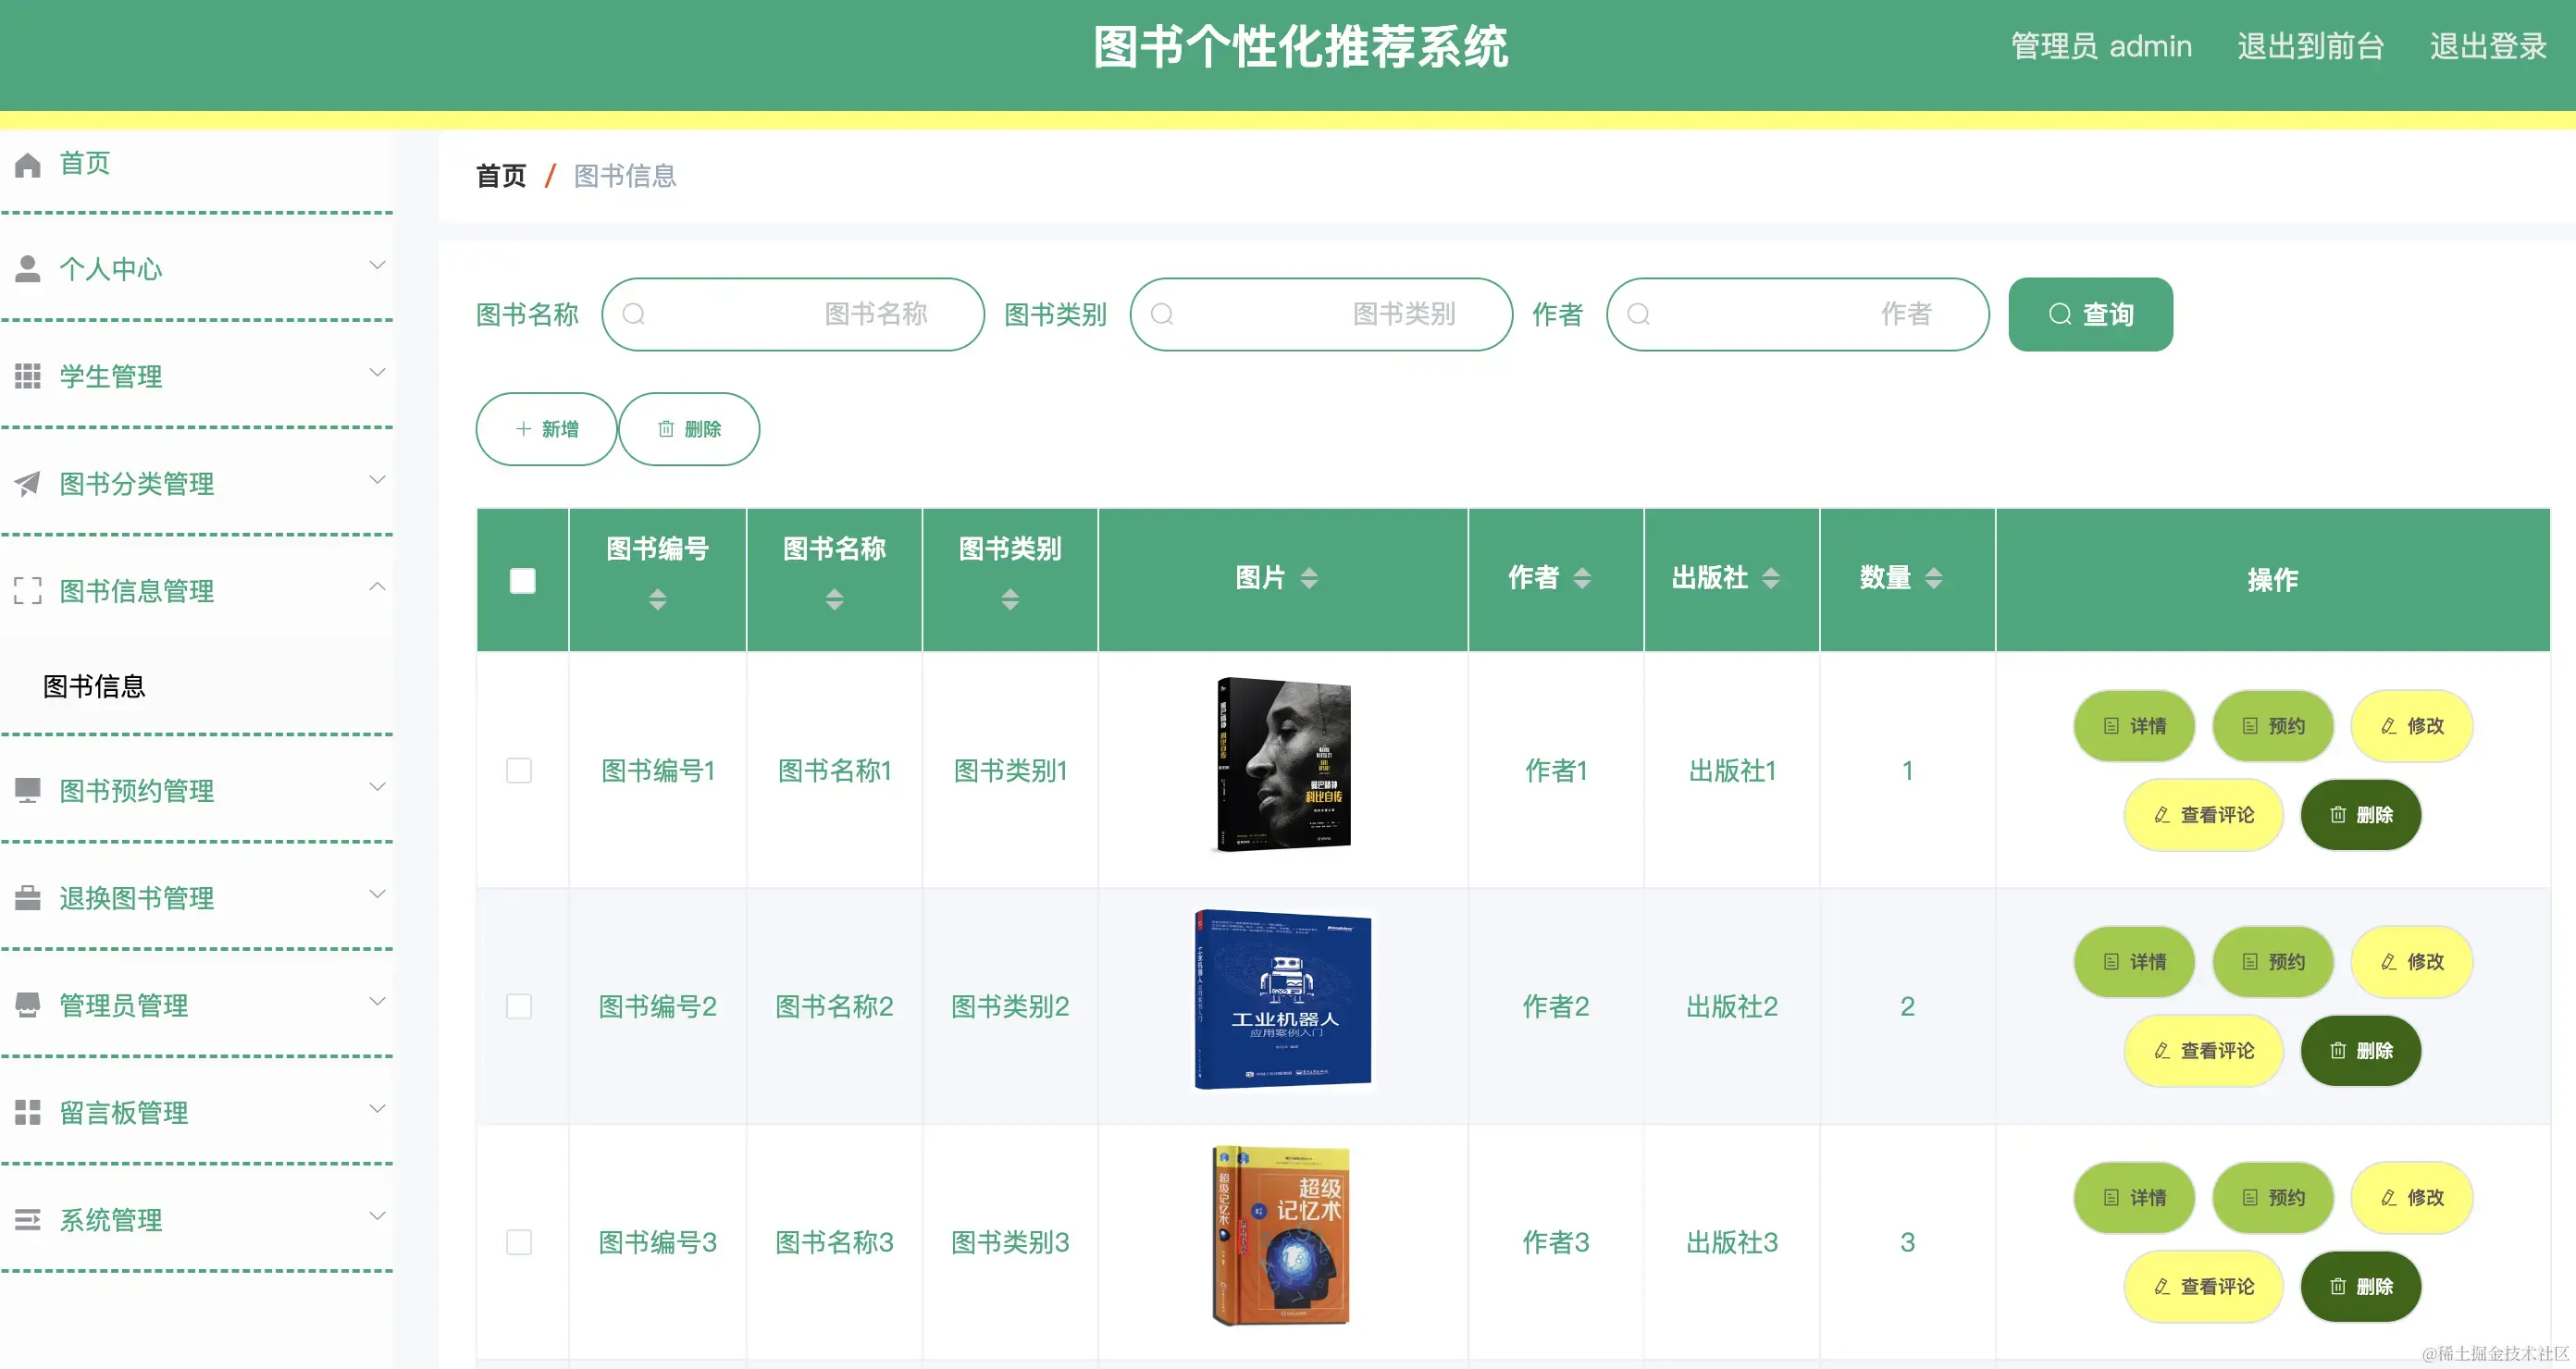Select the message icon beside 留言板管理

pyautogui.click(x=26, y=1112)
